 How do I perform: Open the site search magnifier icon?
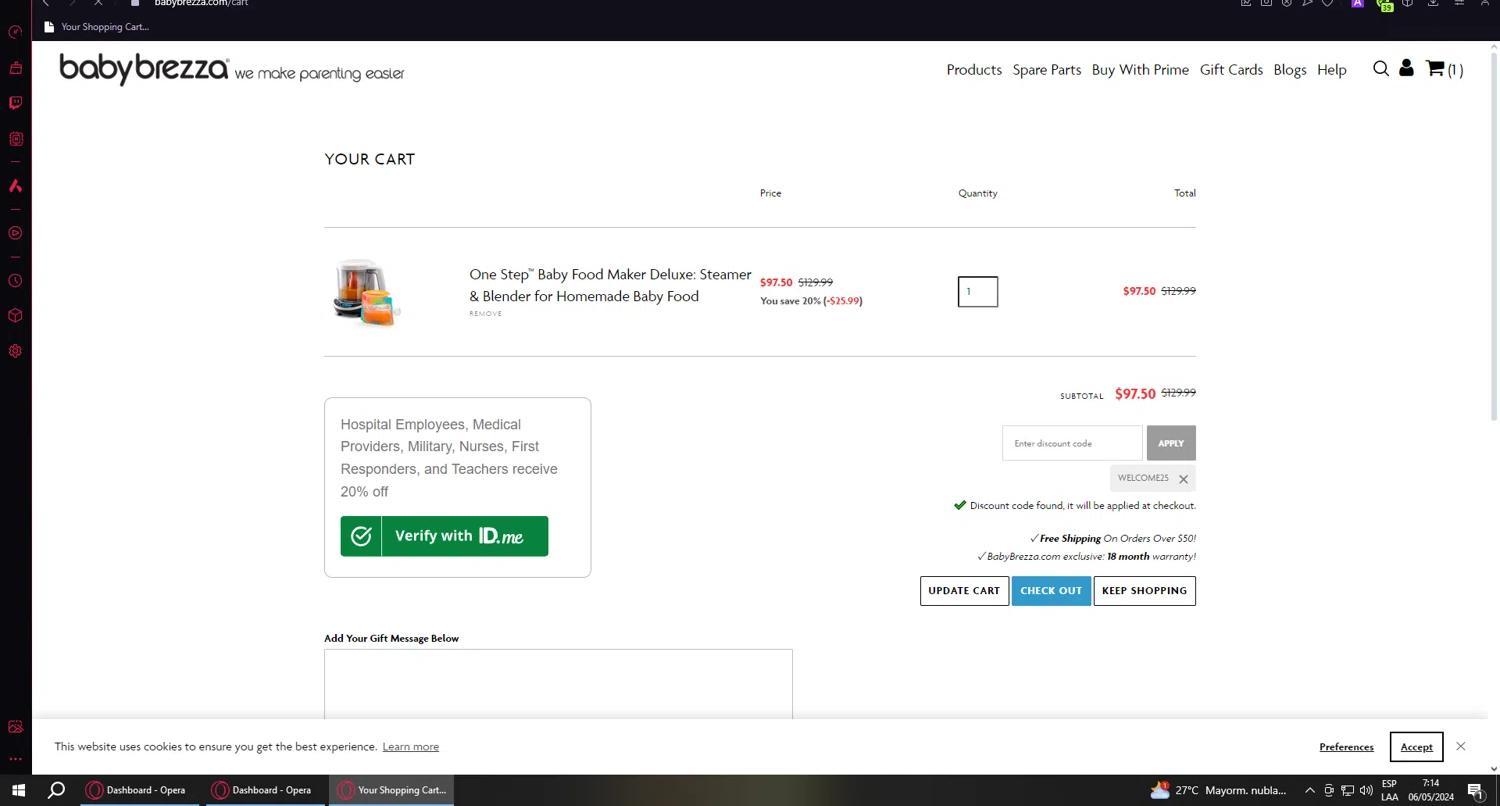coord(1381,68)
